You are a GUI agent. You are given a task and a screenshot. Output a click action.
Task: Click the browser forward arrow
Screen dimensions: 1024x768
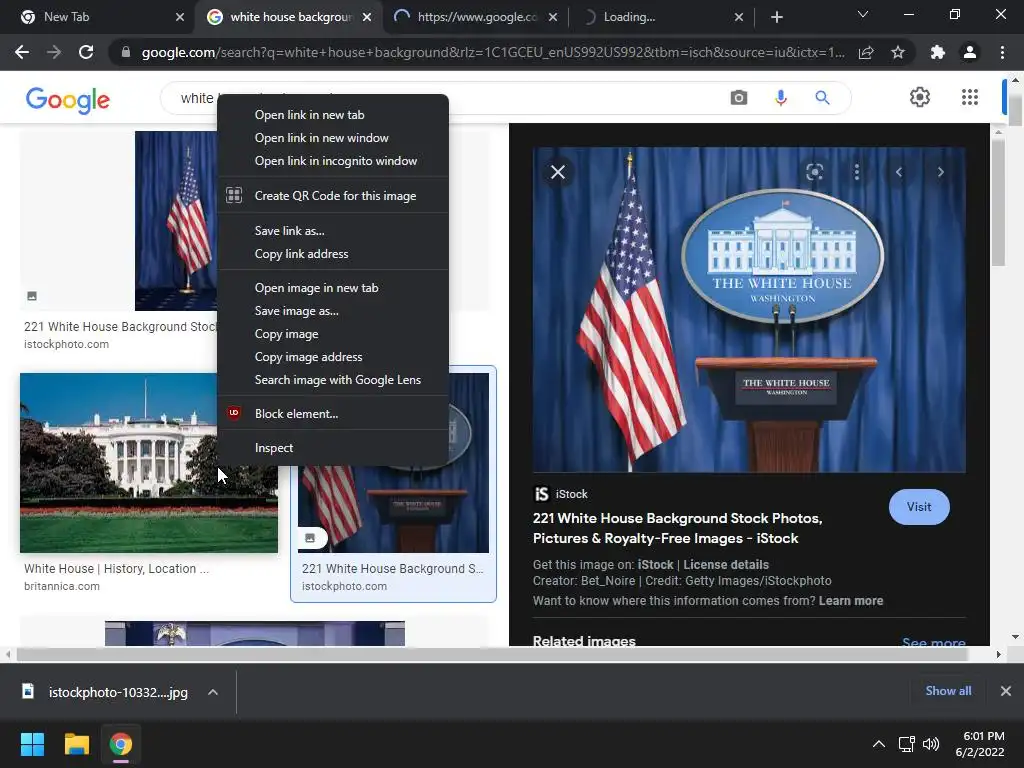click(x=54, y=52)
